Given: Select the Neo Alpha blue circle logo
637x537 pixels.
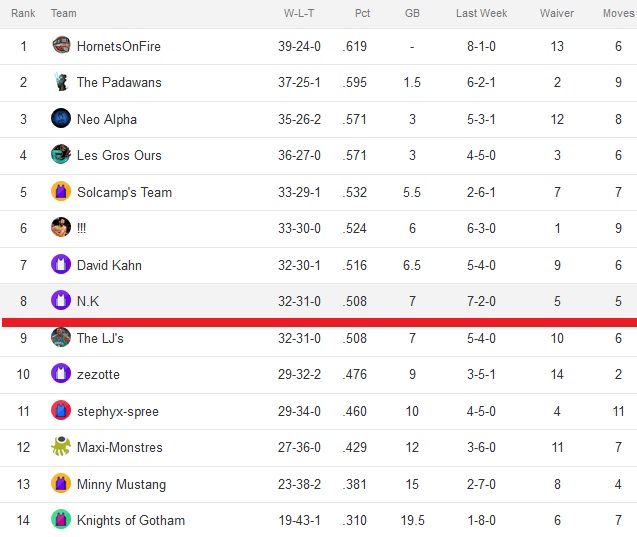Looking at the screenshot, I should (61, 118).
